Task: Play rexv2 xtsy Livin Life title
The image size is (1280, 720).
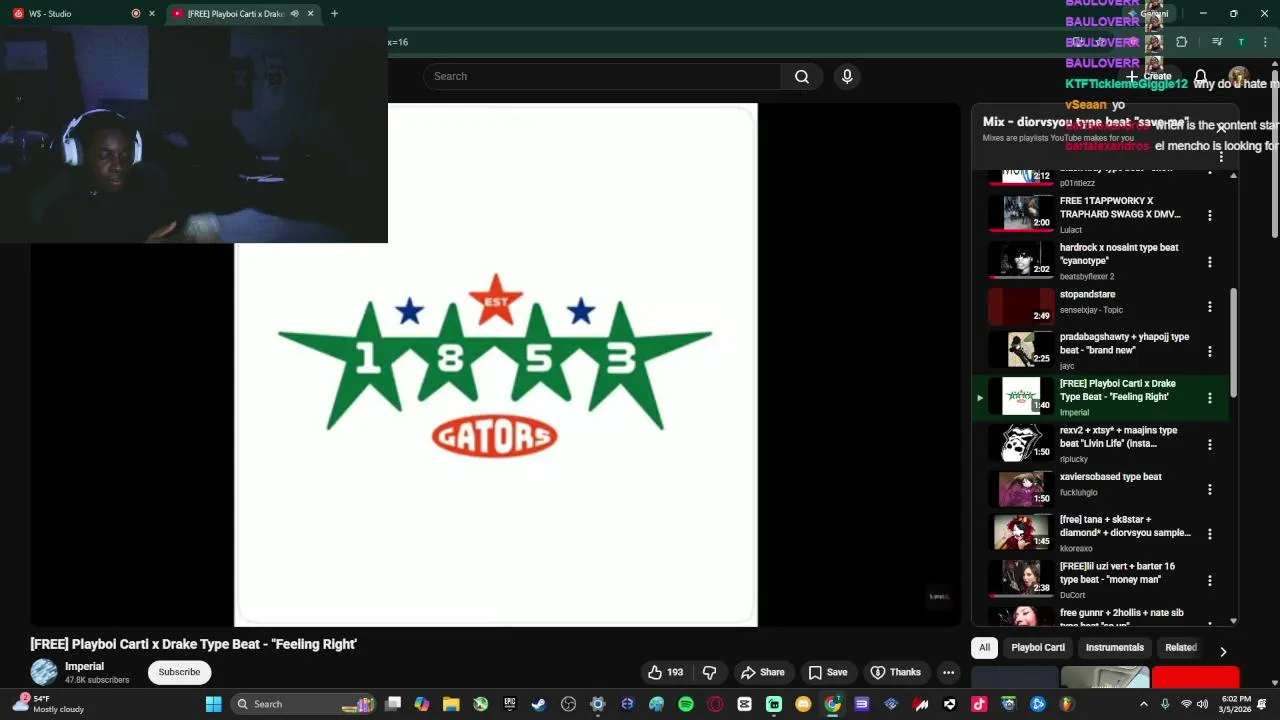Action: [x=1118, y=437]
